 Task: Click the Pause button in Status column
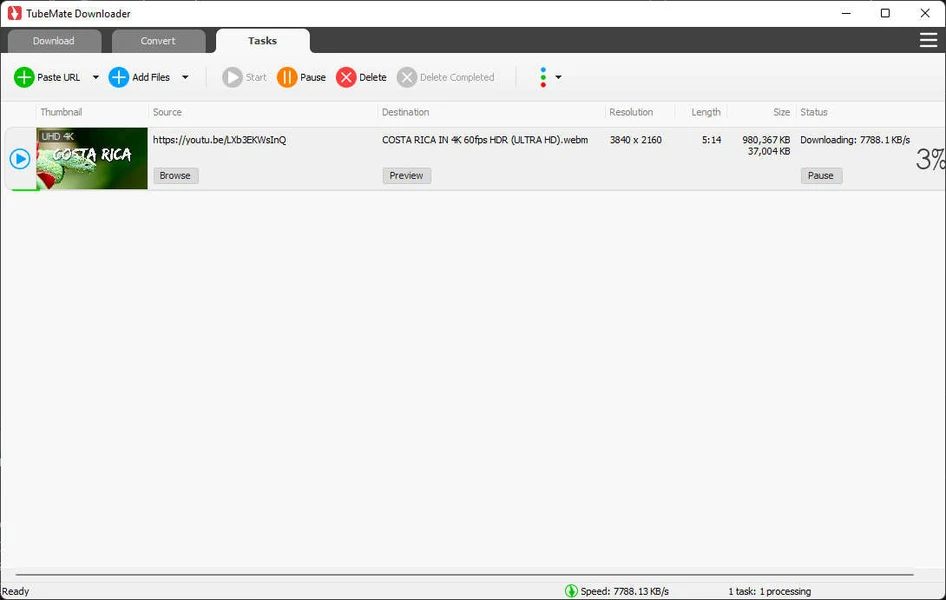[x=821, y=175]
